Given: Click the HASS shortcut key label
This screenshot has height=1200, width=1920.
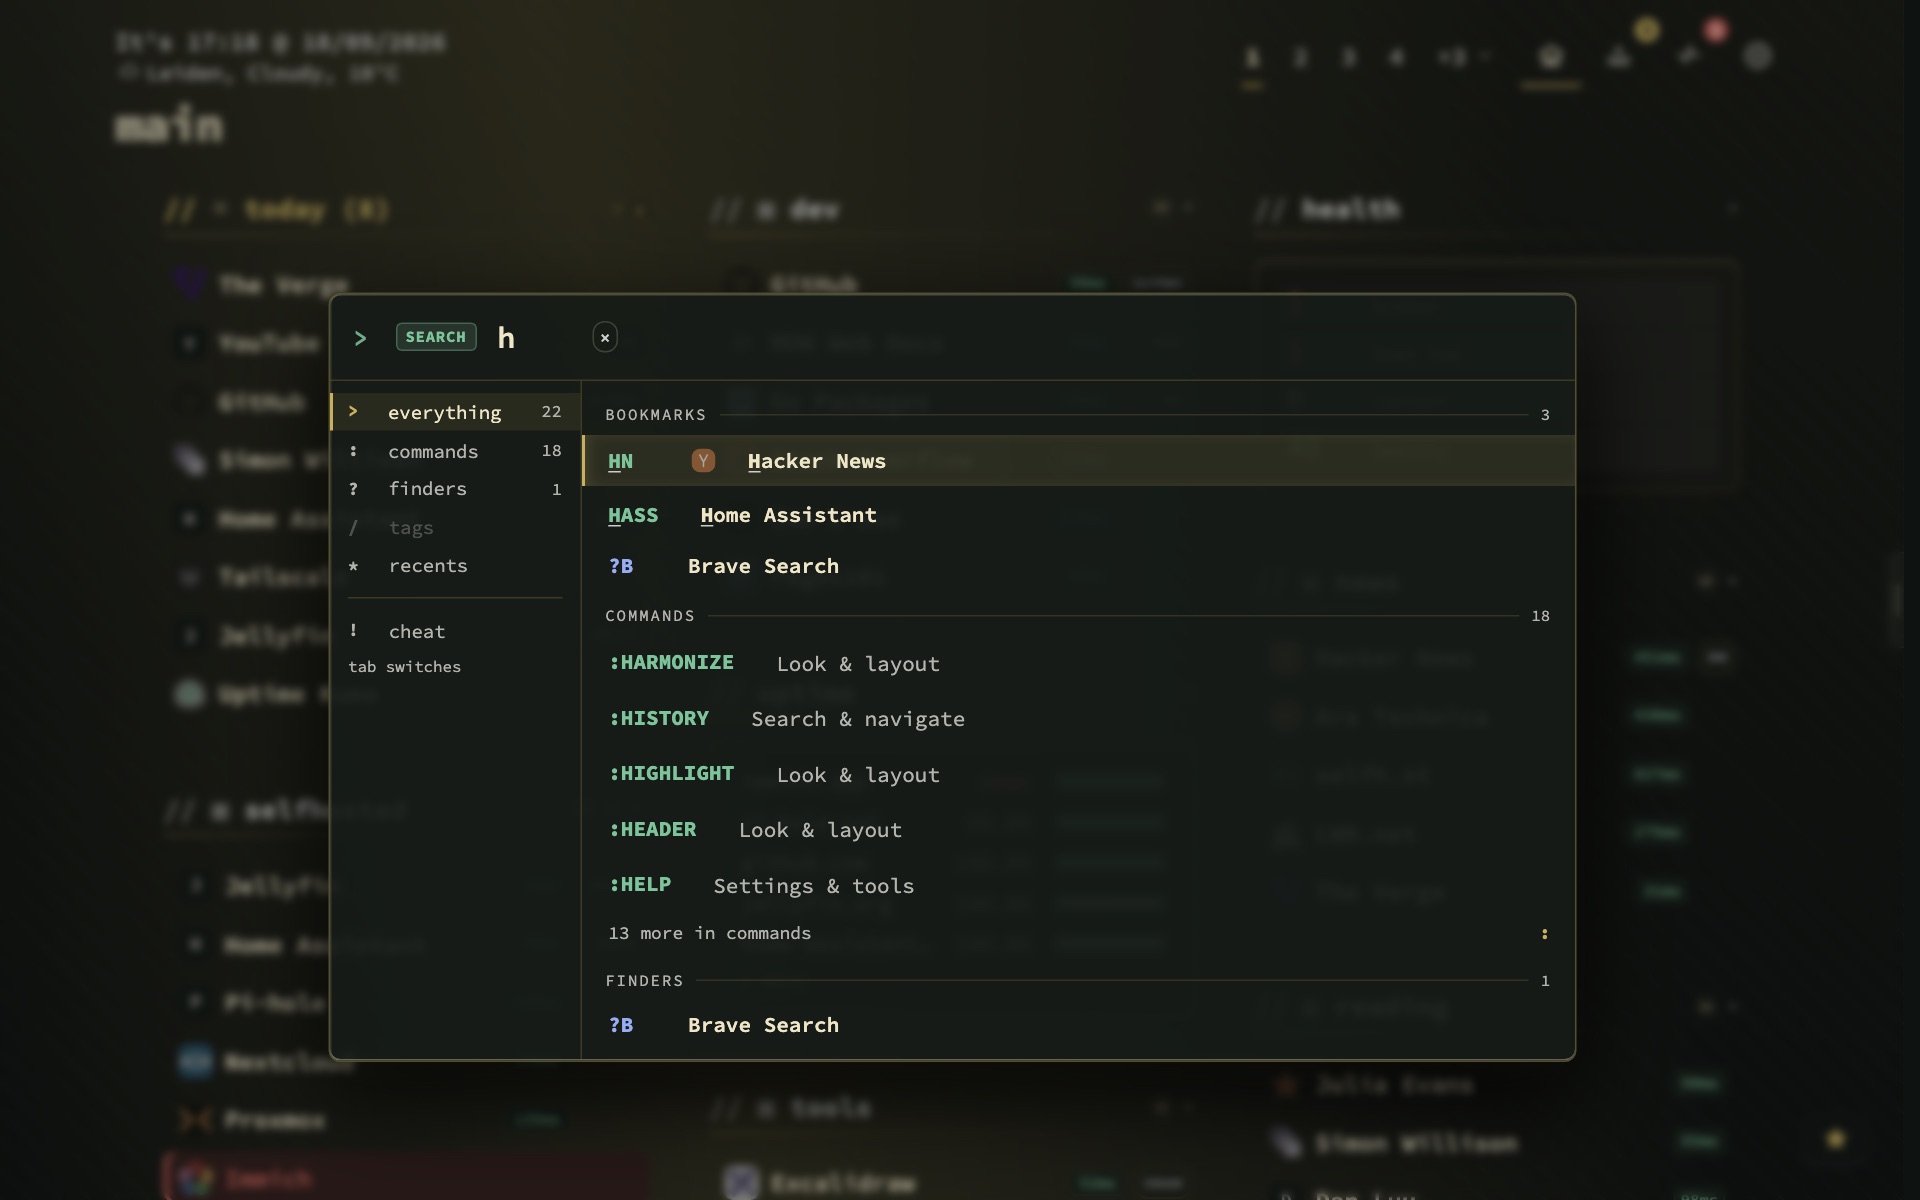Looking at the screenshot, I should (x=633, y=515).
